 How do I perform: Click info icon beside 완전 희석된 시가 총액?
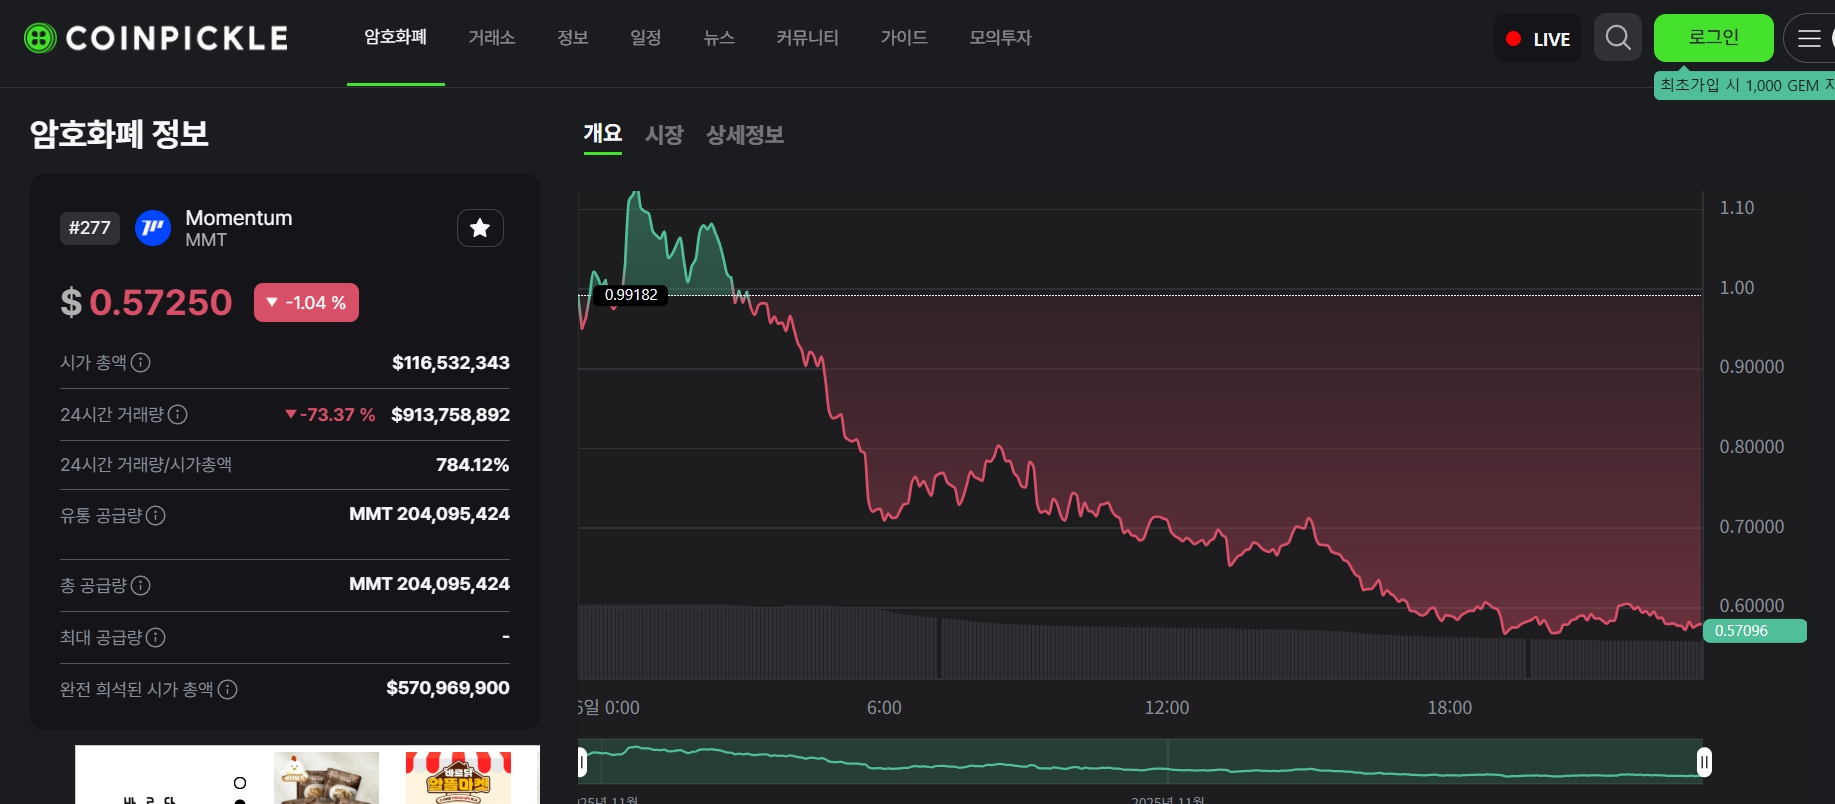228,689
